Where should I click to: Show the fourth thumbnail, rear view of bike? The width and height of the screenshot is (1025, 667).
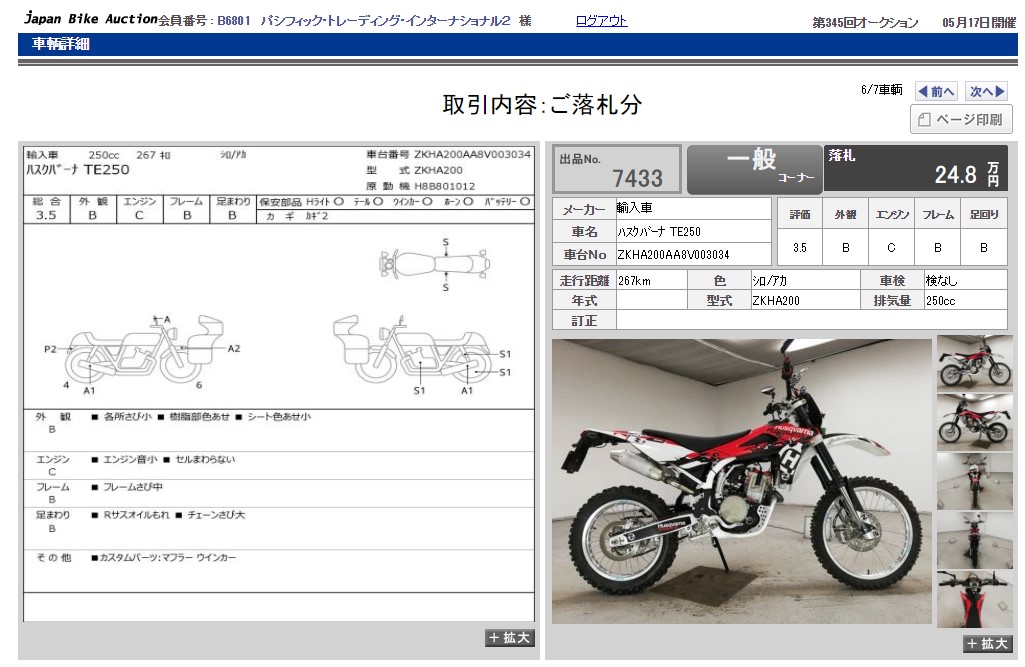click(x=974, y=540)
